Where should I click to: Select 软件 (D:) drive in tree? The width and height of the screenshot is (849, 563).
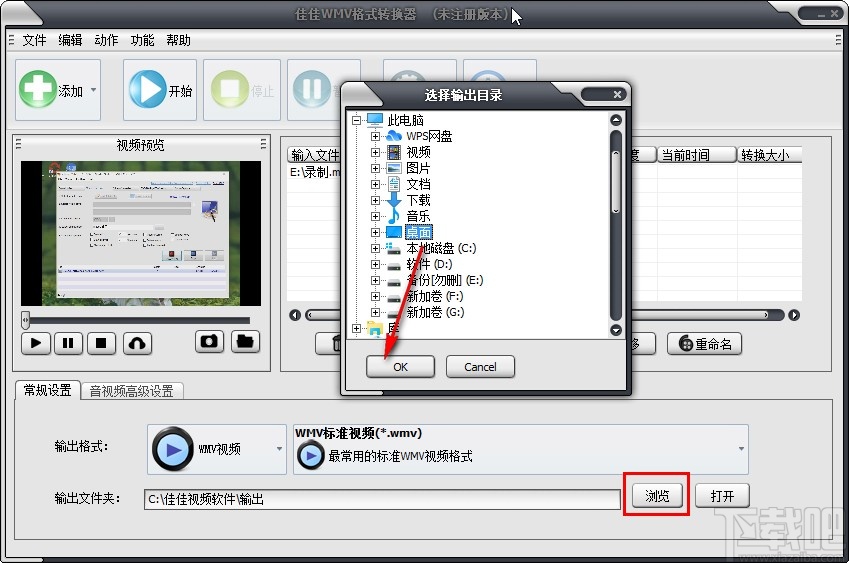pos(429,264)
